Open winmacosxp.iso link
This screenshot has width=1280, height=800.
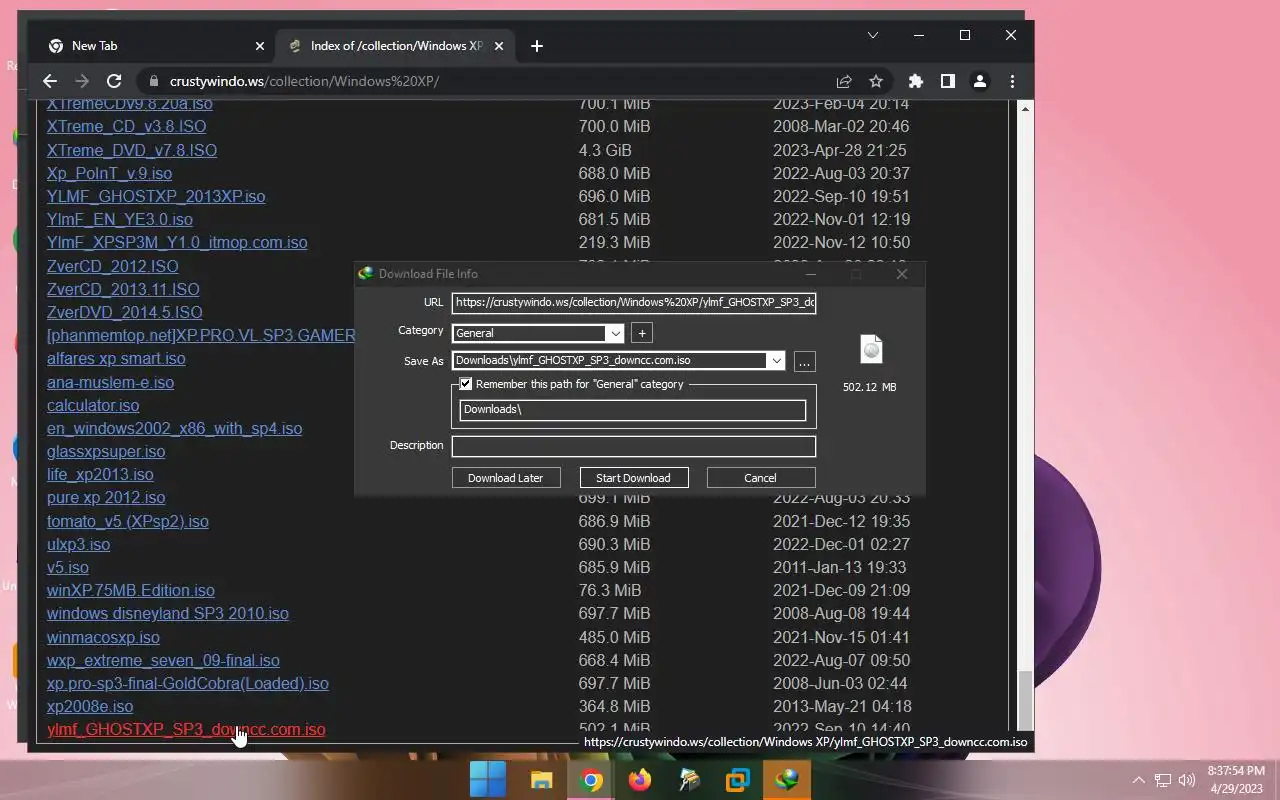click(103, 637)
